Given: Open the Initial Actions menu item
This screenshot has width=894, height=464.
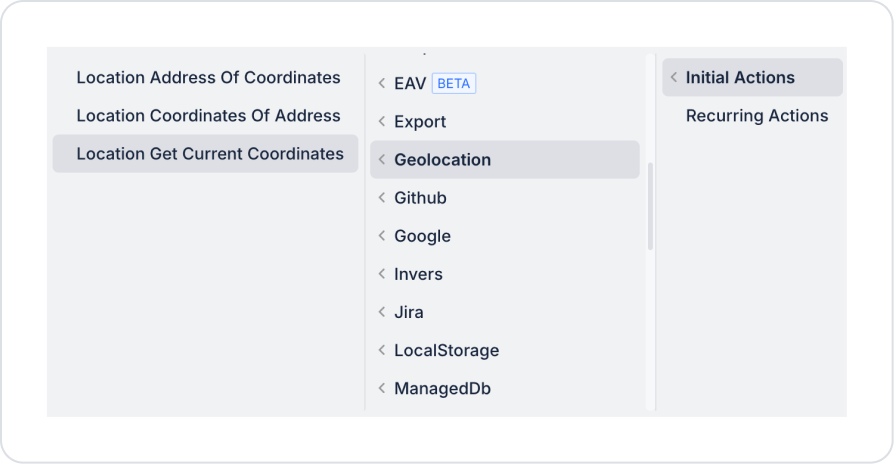Looking at the screenshot, I should [x=740, y=78].
